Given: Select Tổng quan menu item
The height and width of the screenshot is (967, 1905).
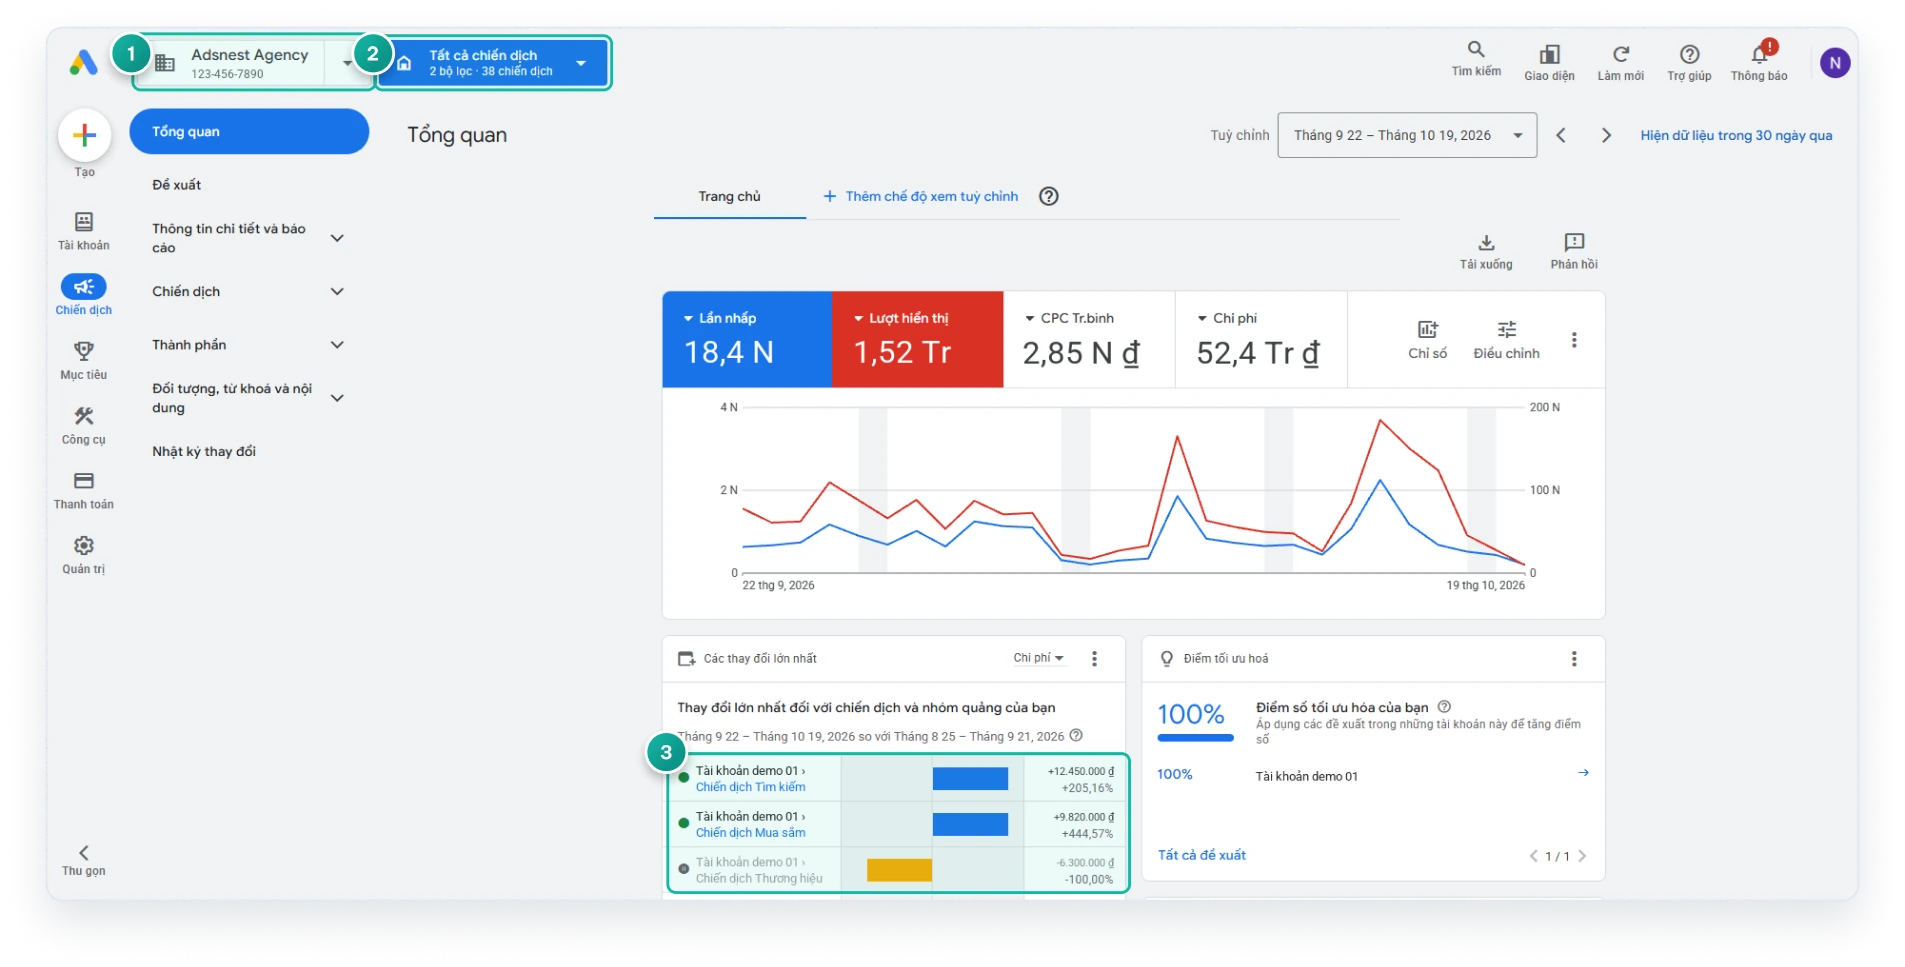Looking at the screenshot, I should pos(249,132).
